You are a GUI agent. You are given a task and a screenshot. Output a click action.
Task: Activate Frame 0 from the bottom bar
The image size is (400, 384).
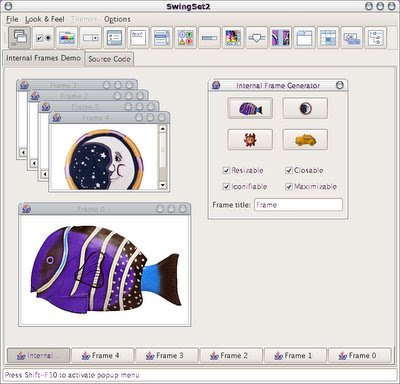pos(360,356)
